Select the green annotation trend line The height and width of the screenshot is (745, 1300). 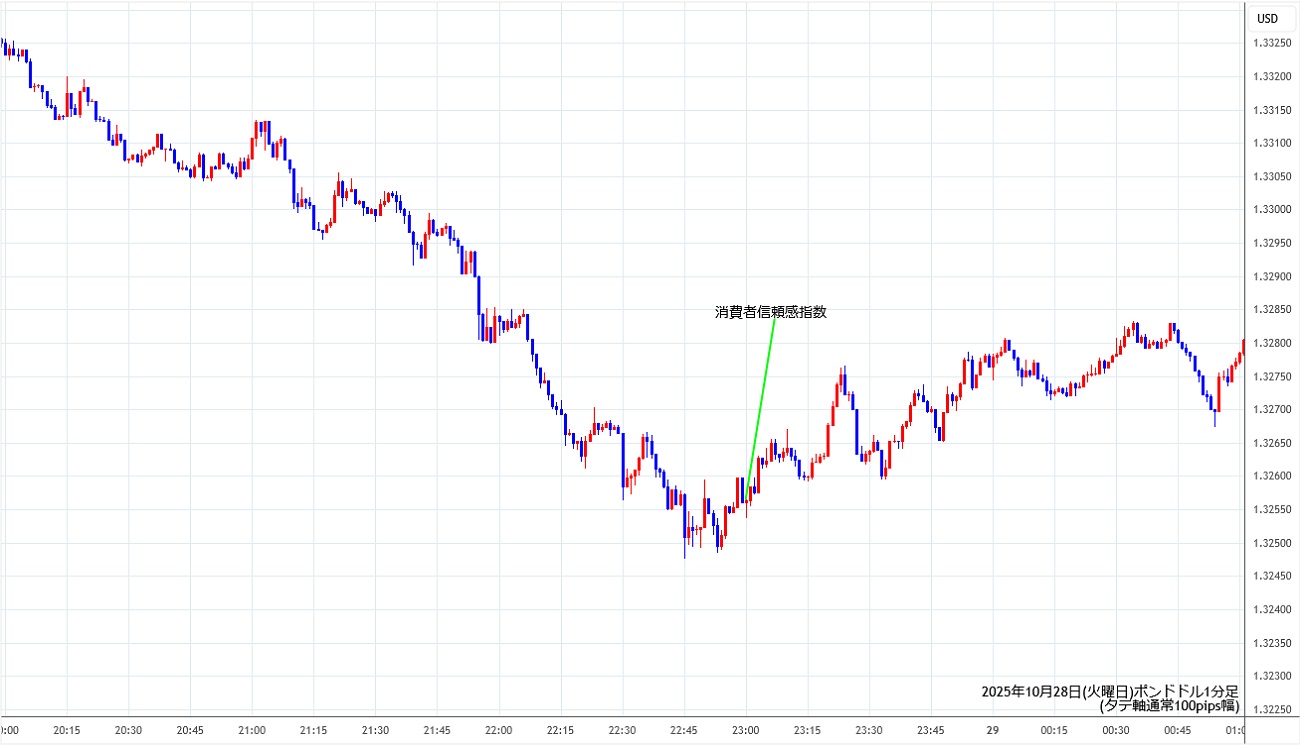click(762, 400)
